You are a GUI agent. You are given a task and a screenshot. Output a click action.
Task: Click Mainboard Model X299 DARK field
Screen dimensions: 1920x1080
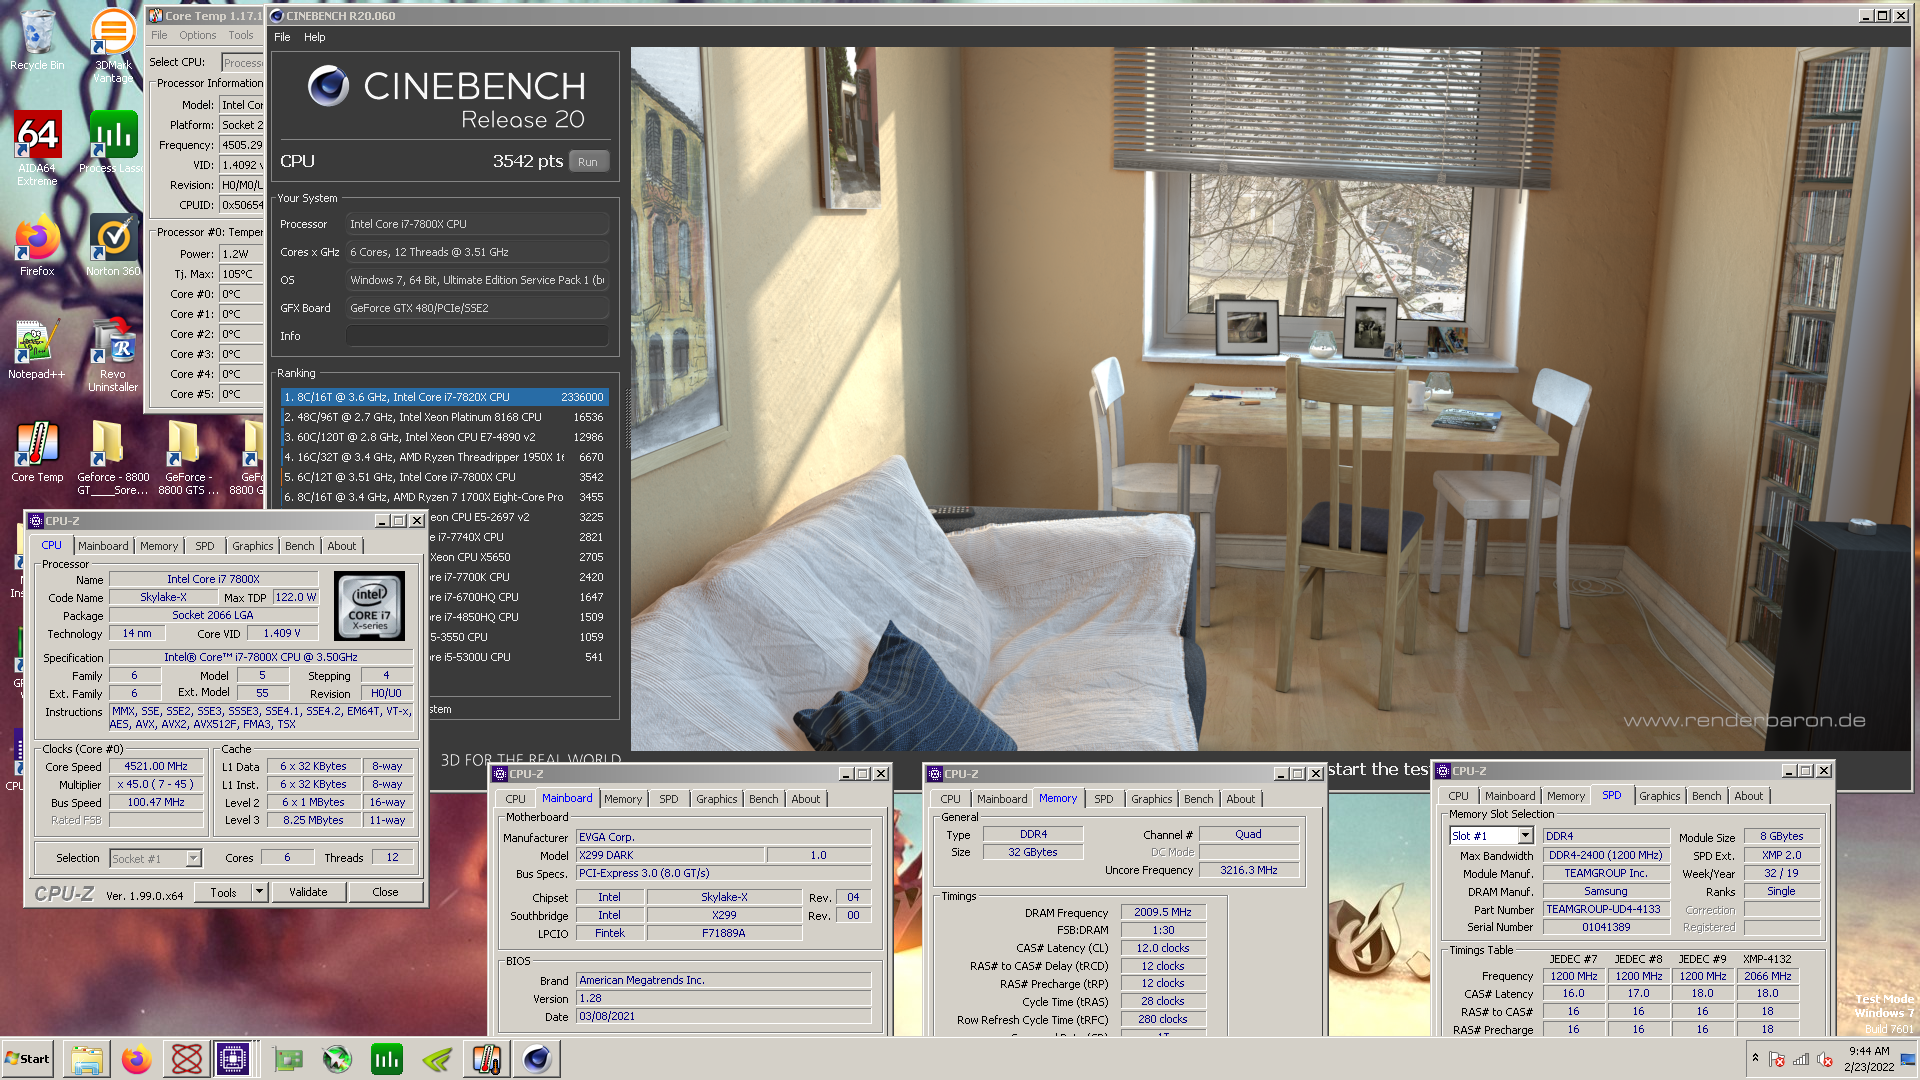(x=670, y=856)
